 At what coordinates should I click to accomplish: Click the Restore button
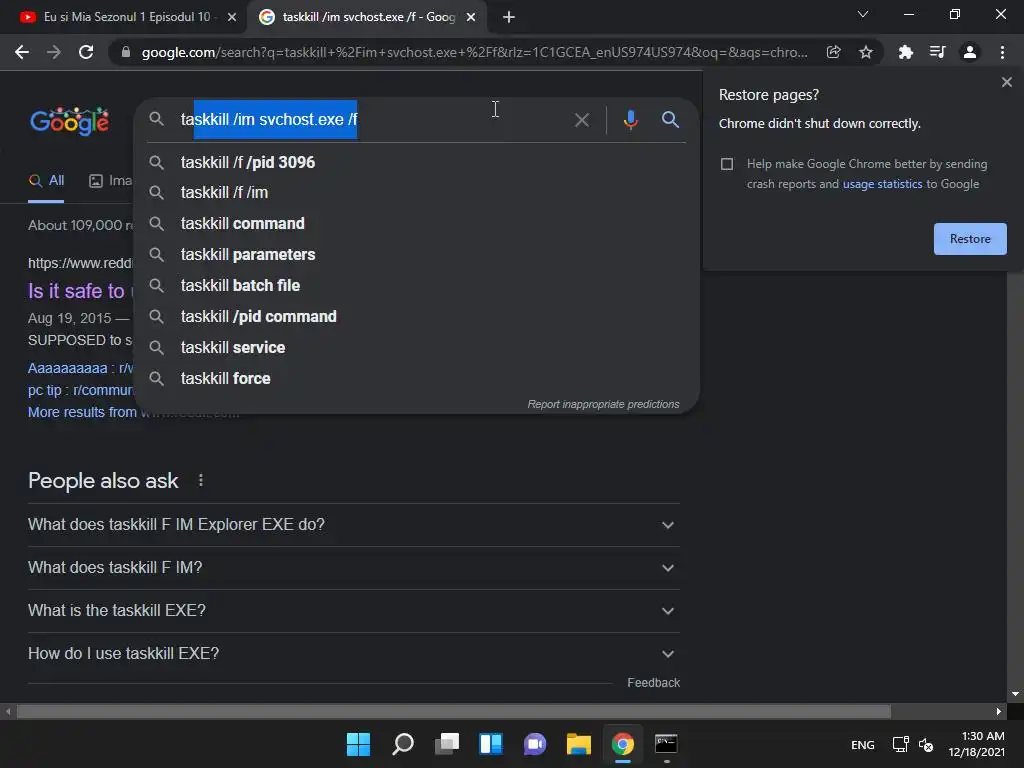pos(970,239)
